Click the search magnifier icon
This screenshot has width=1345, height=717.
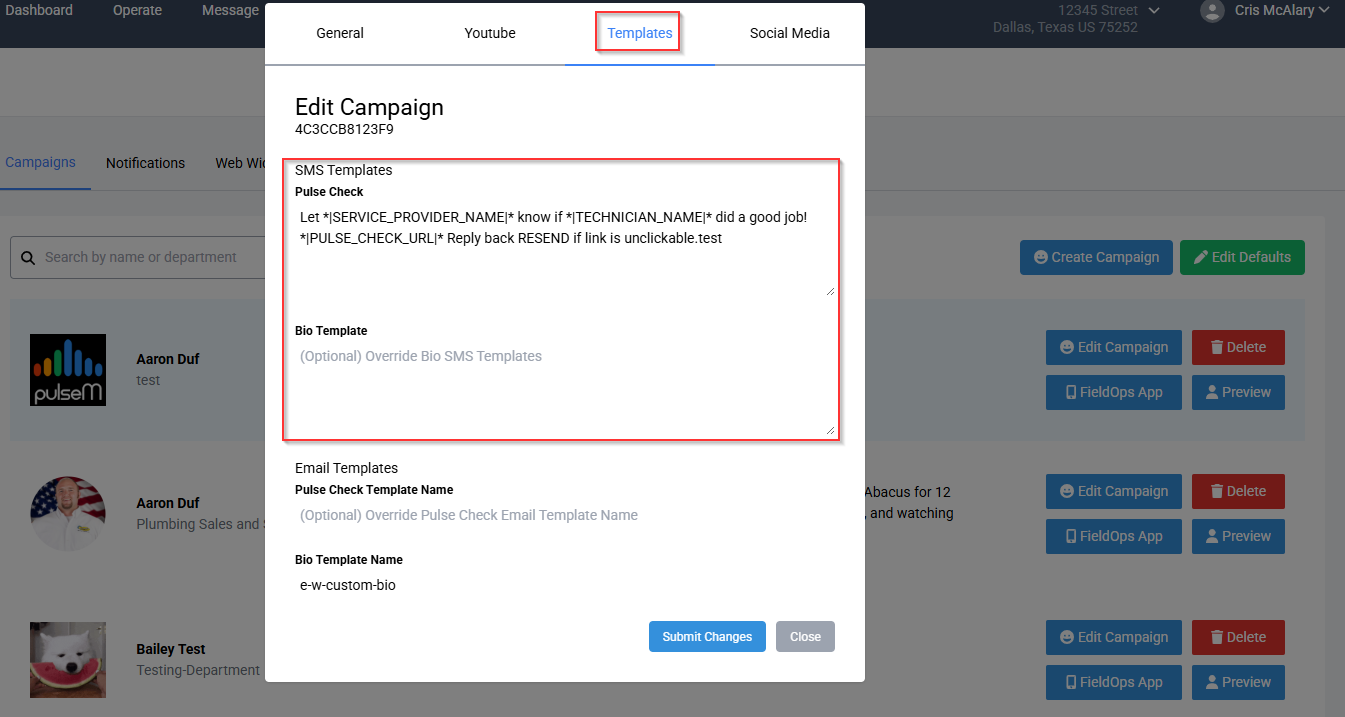coord(27,258)
